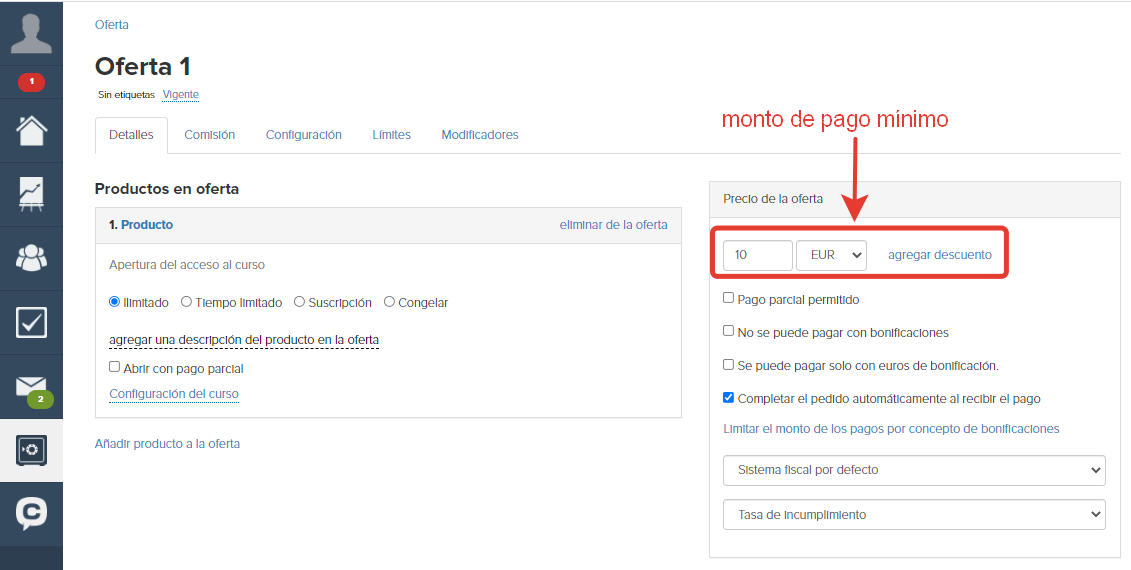This screenshot has width=1131, height=570.
Task: Click the Productos en oferta heading
Action: coord(167,189)
